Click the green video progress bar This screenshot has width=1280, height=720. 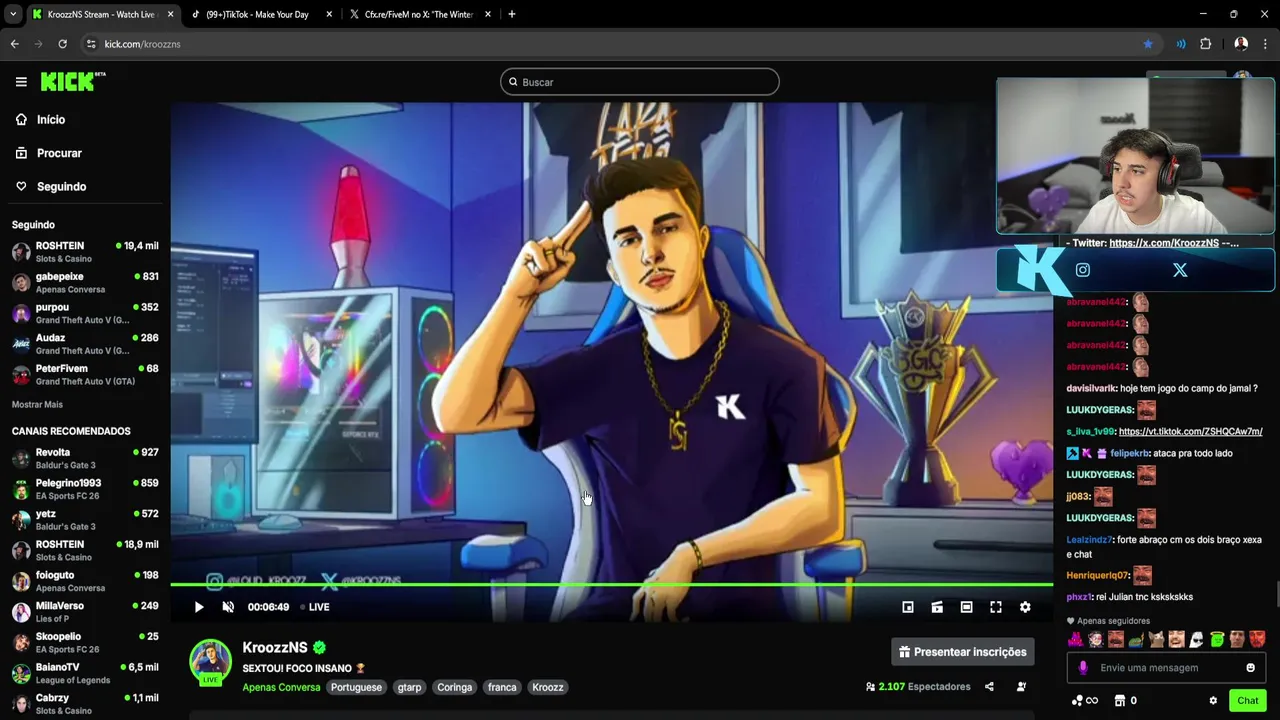click(x=611, y=584)
